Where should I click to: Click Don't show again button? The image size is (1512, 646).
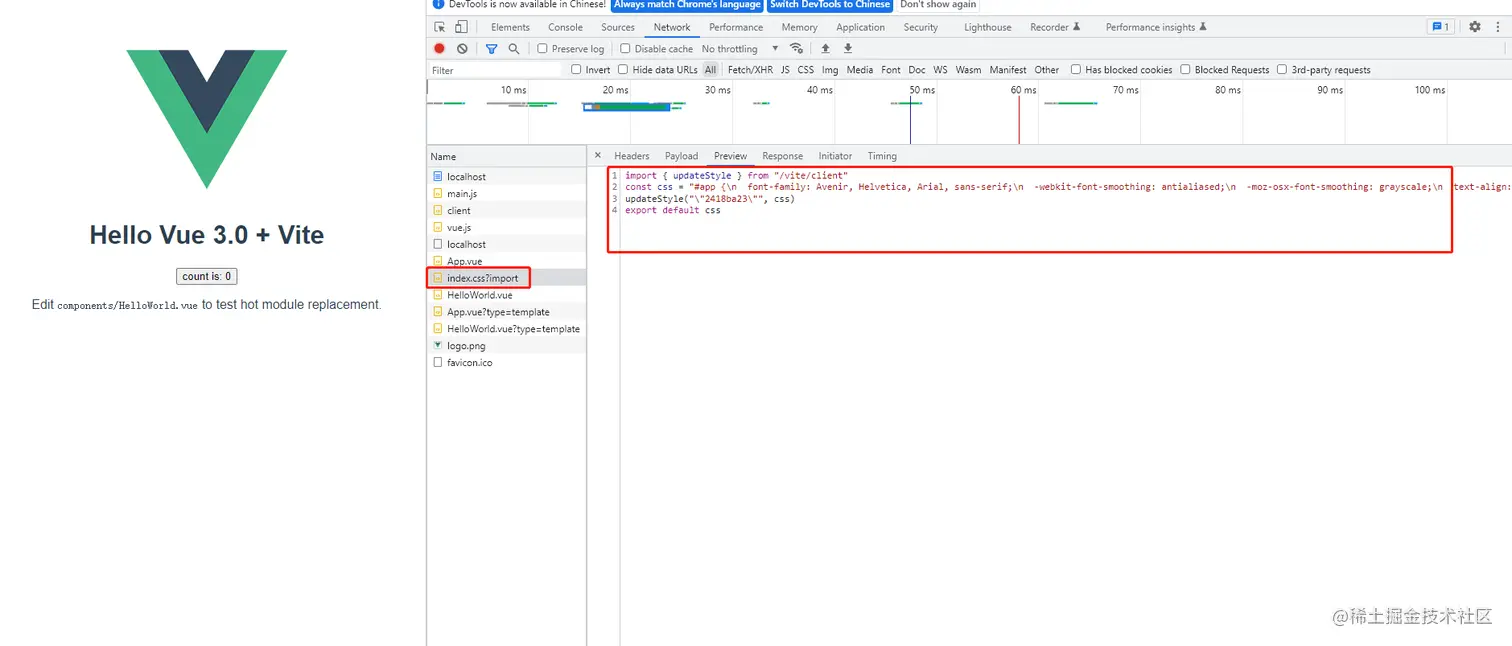tap(938, 5)
